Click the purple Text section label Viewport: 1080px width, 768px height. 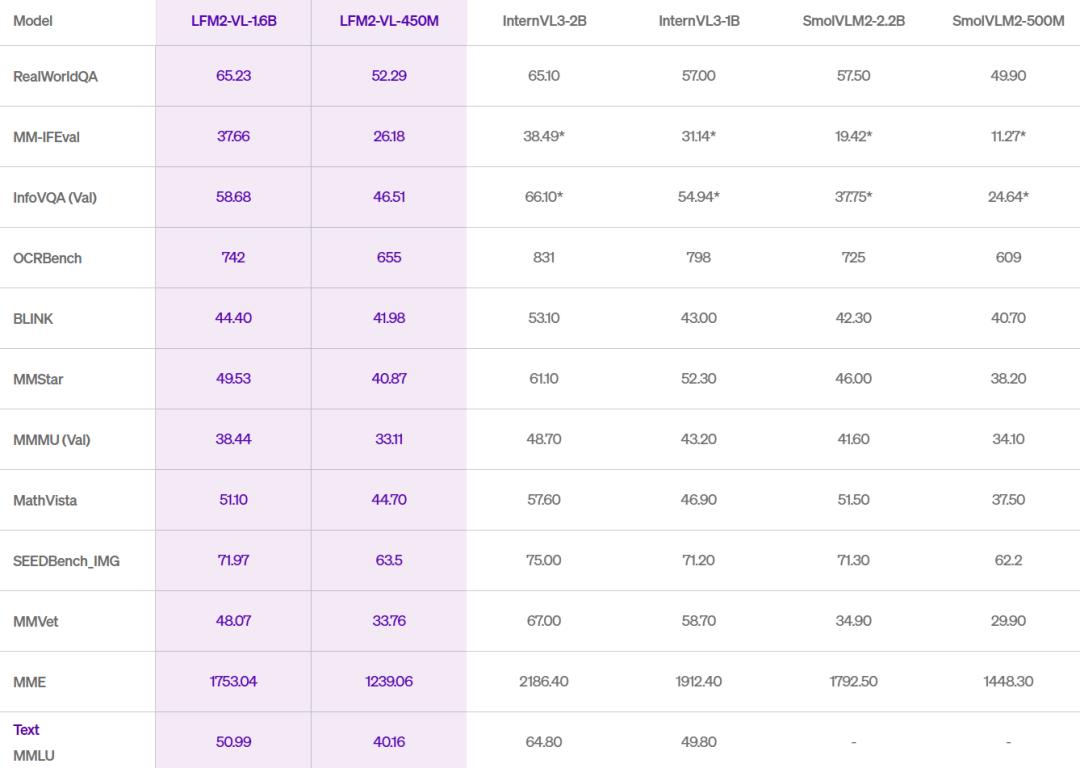pos(26,729)
